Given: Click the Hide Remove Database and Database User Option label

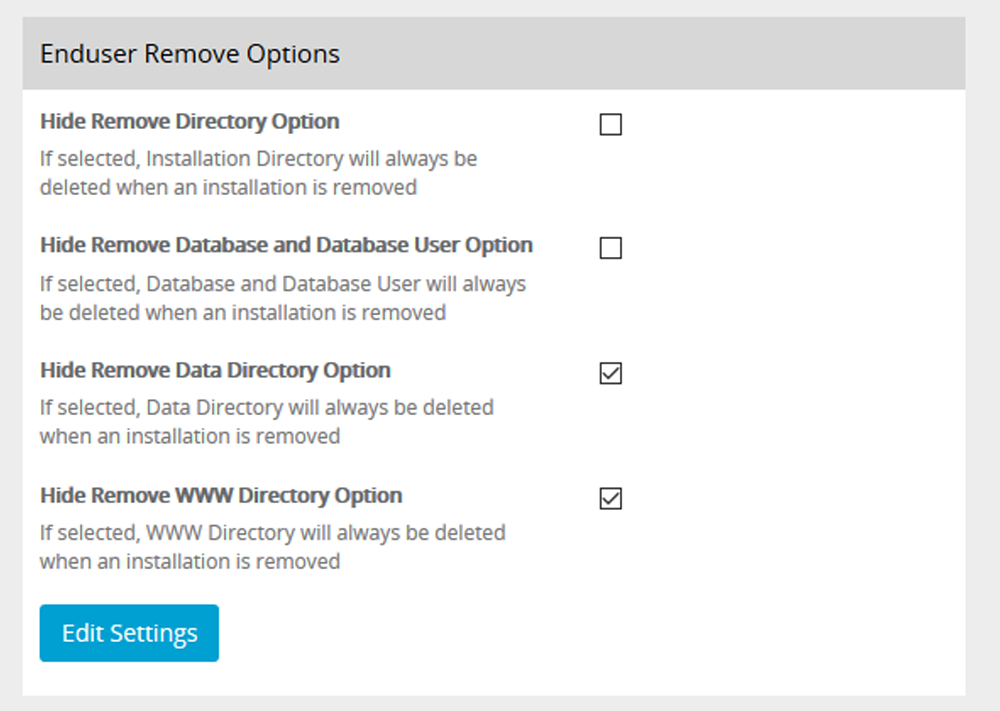Looking at the screenshot, I should 286,245.
